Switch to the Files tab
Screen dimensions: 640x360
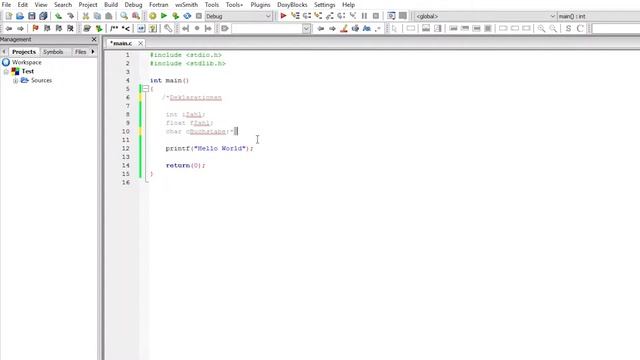(80, 52)
